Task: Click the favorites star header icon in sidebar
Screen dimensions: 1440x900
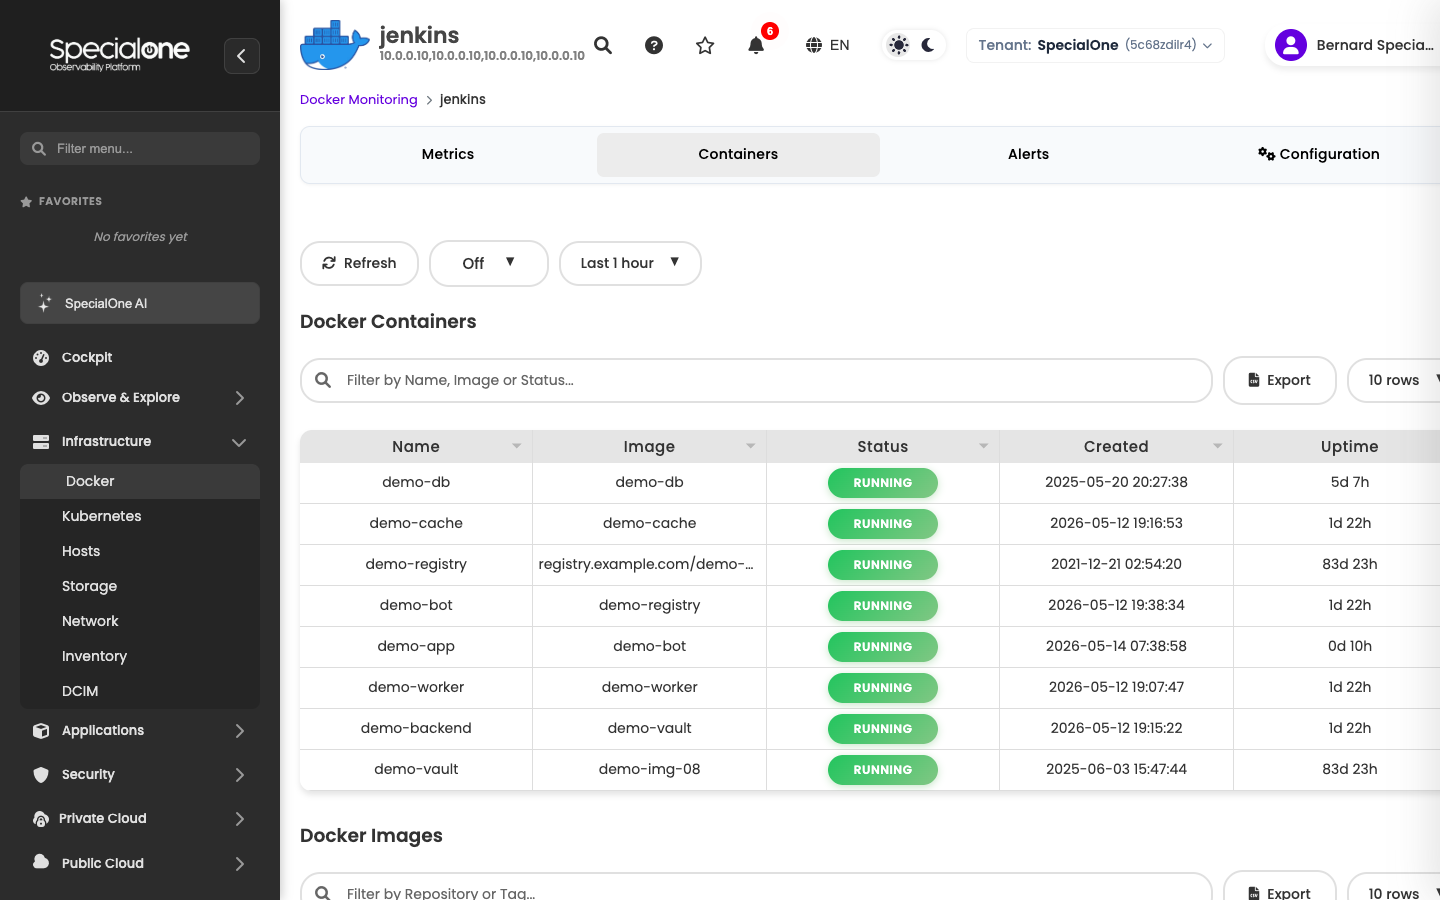Action: (26, 201)
